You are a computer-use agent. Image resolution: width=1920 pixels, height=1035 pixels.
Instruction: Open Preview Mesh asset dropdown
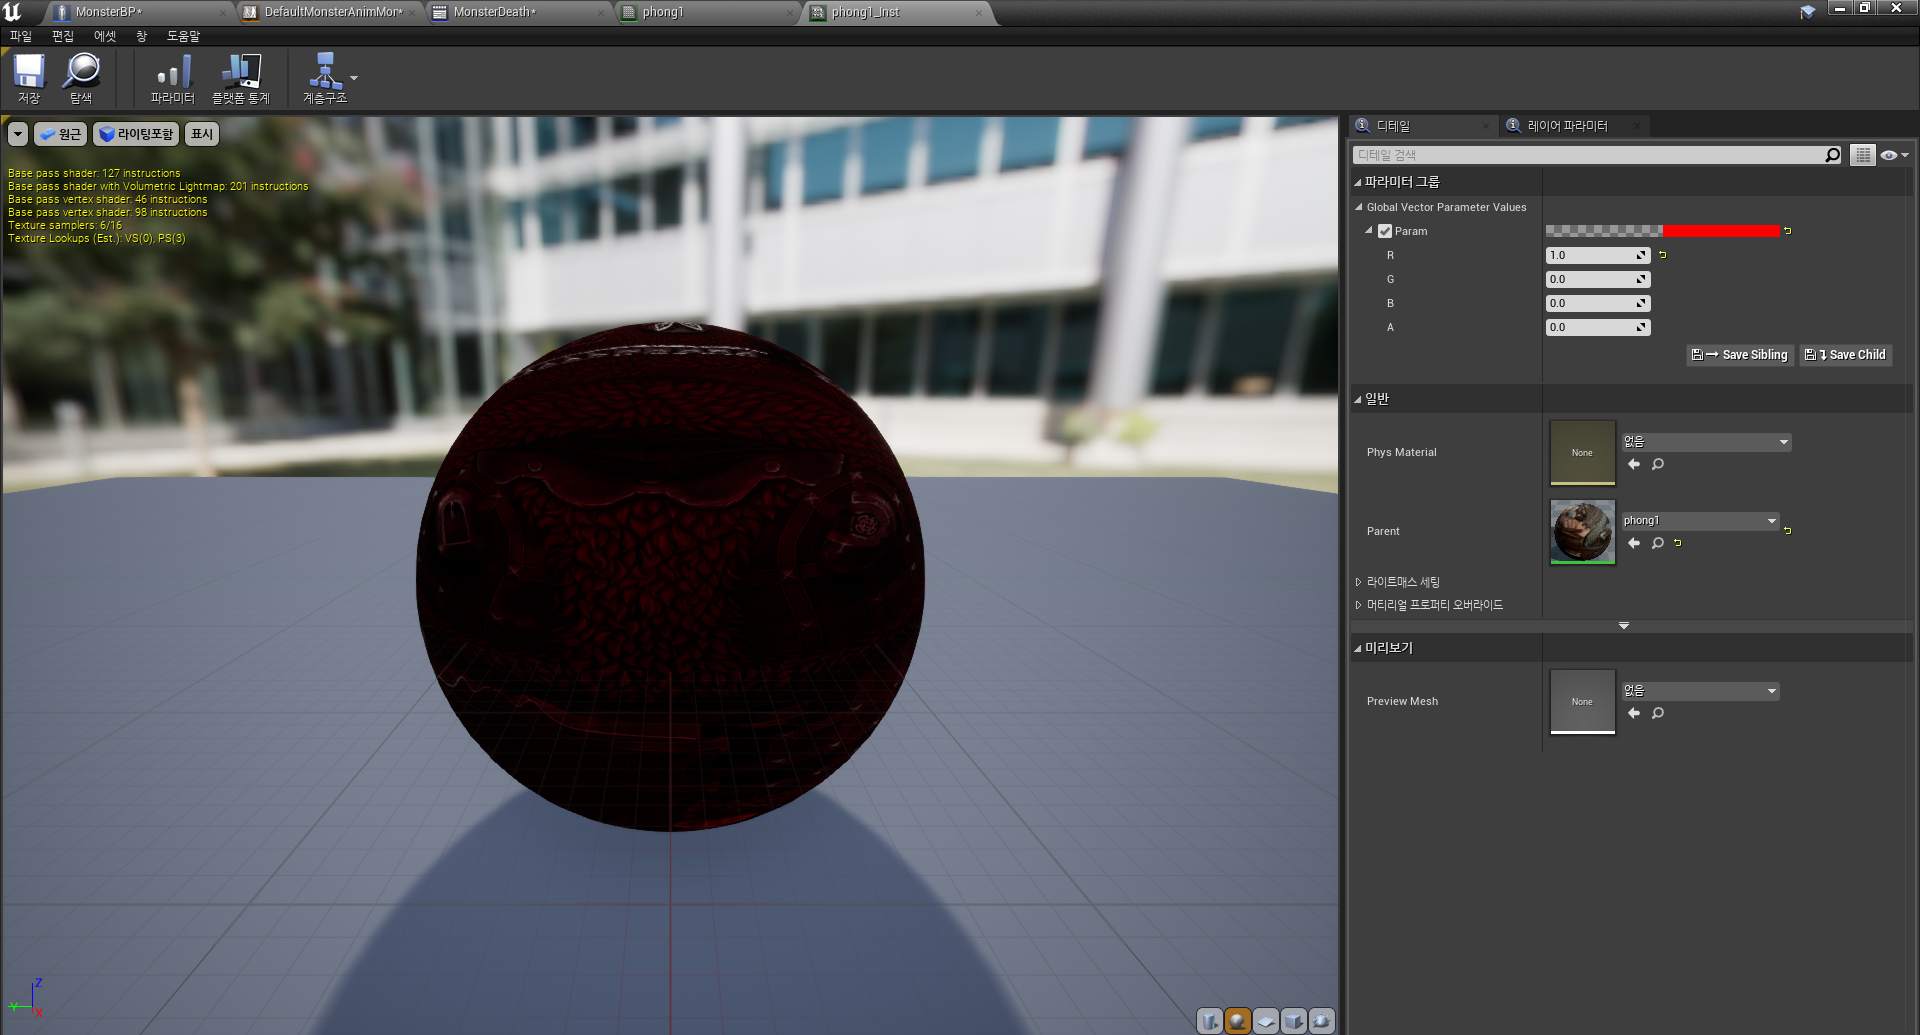1700,691
